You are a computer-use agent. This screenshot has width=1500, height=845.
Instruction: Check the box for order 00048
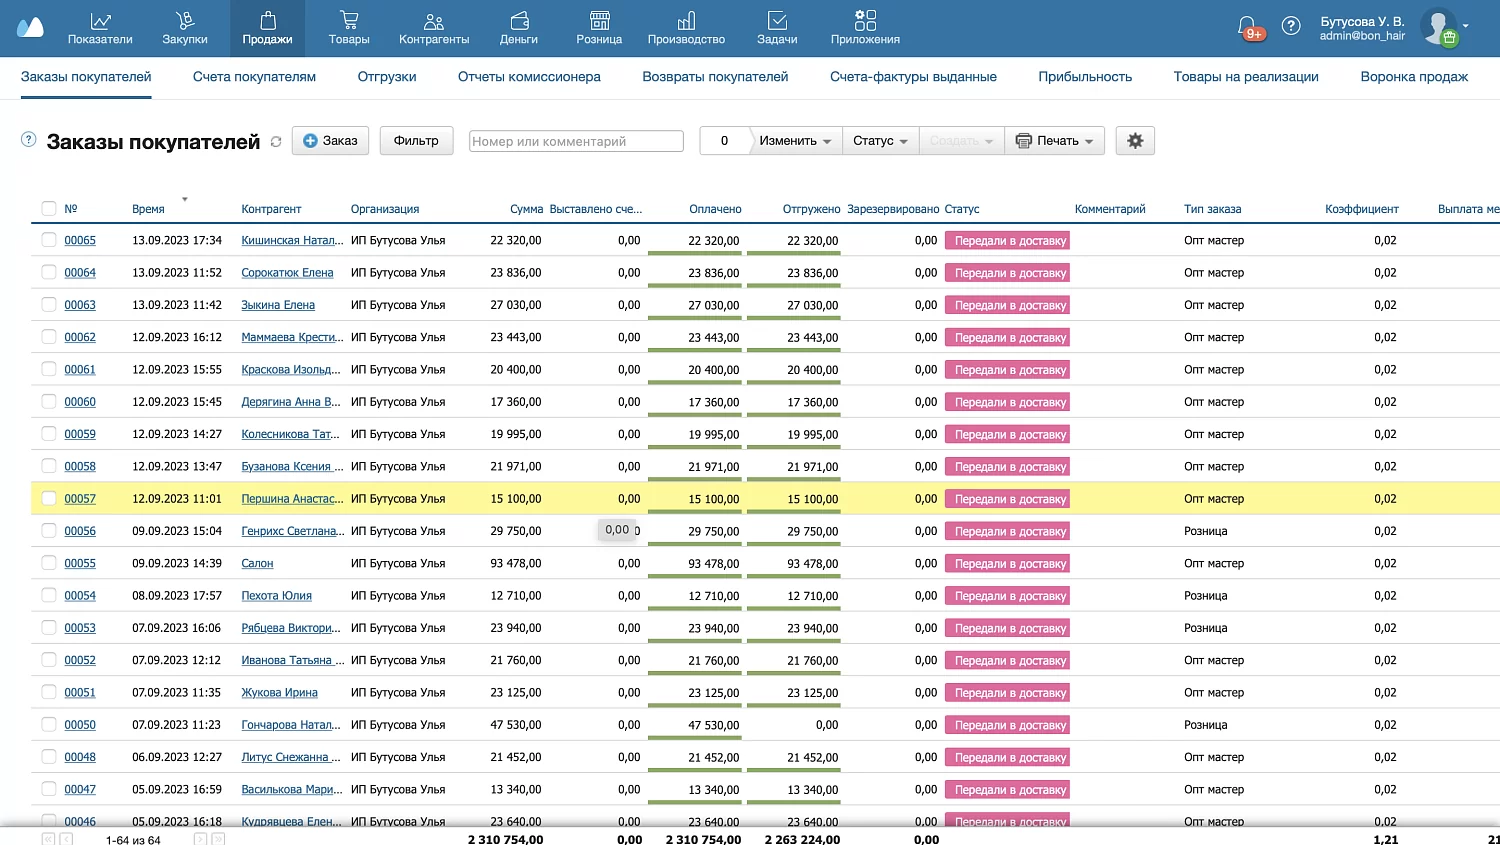[x=48, y=757]
